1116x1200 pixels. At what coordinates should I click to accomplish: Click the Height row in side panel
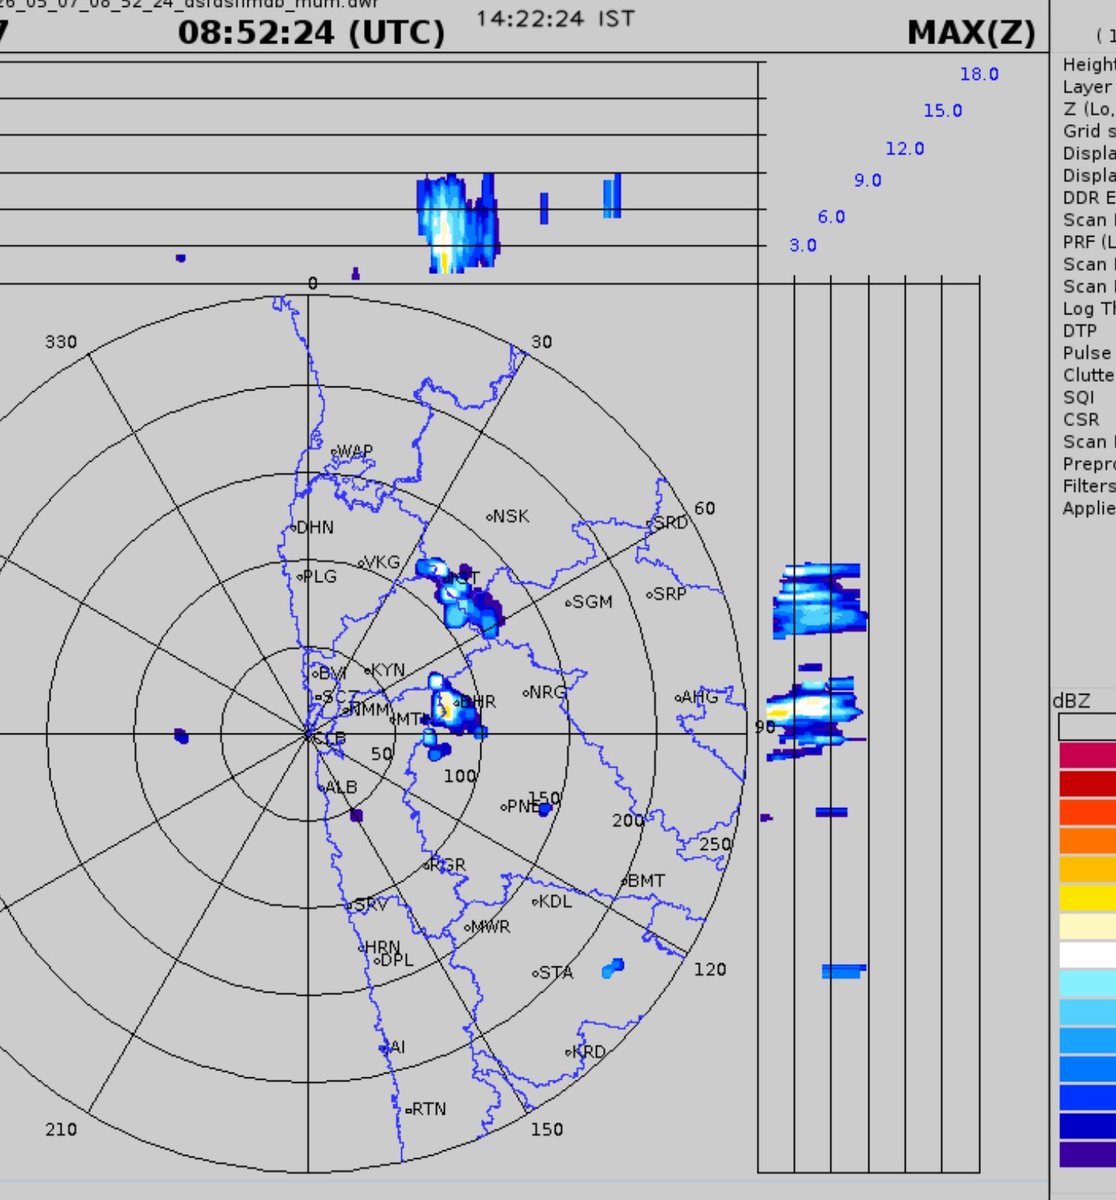point(1089,65)
